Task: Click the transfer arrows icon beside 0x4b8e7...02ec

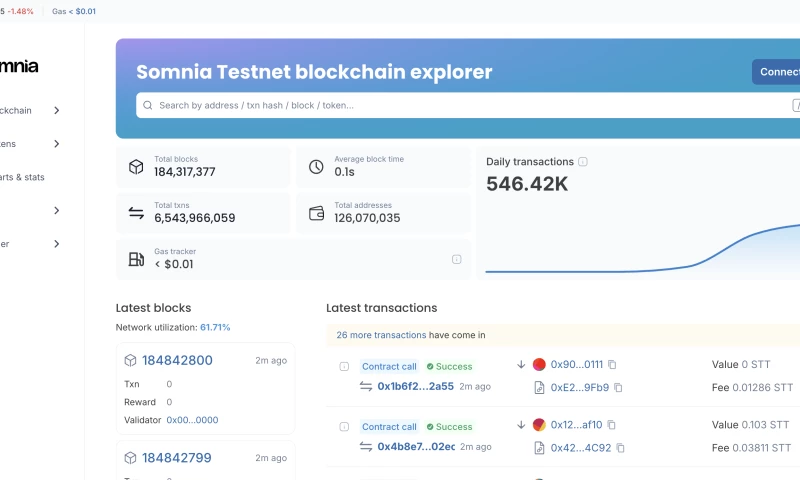Action: [366, 447]
